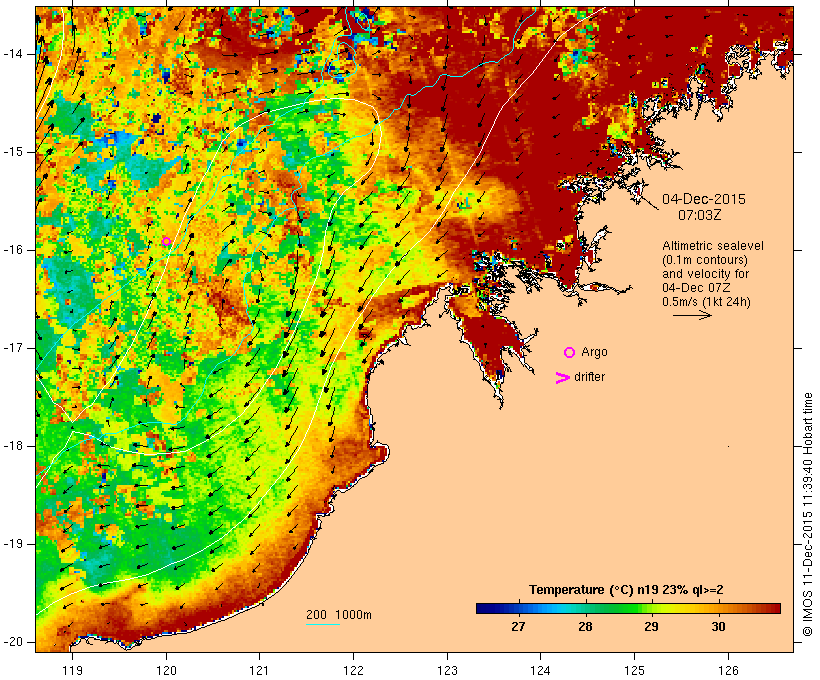Click the "-14" latitude axis label
This screenshot has width=820, height=680.
pos(13,54)
